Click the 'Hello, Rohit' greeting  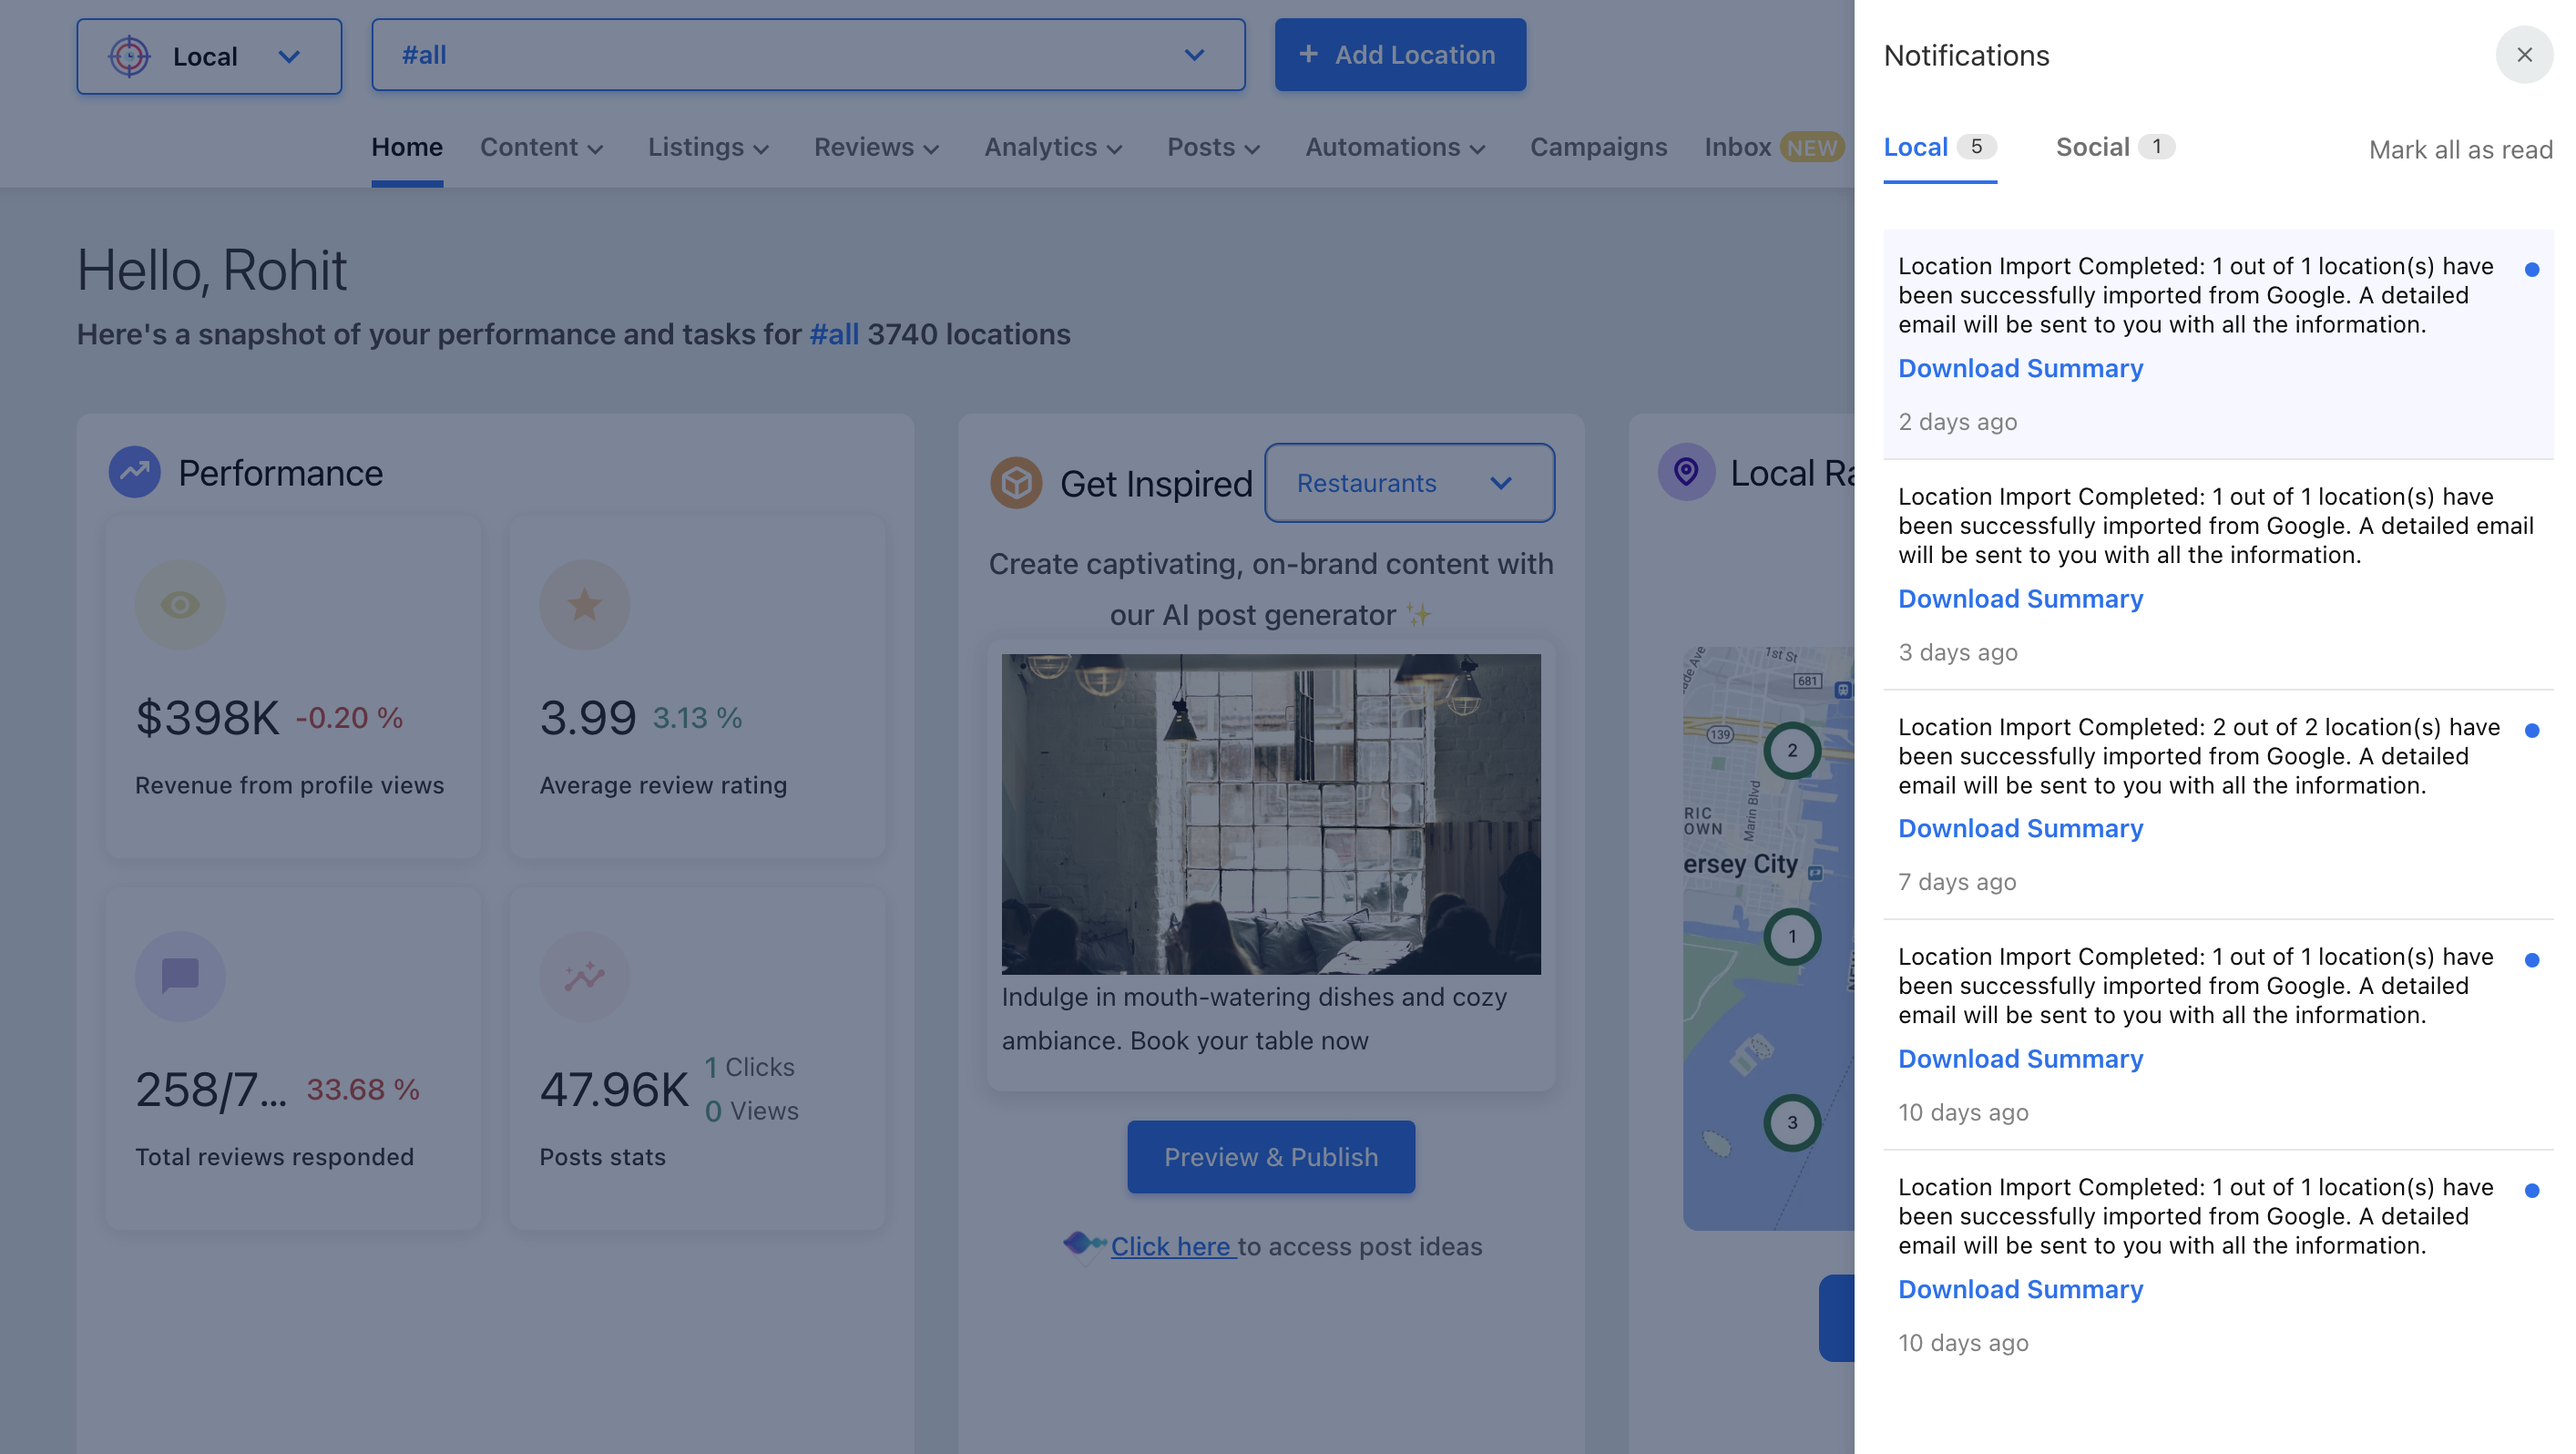pos(212,270)
